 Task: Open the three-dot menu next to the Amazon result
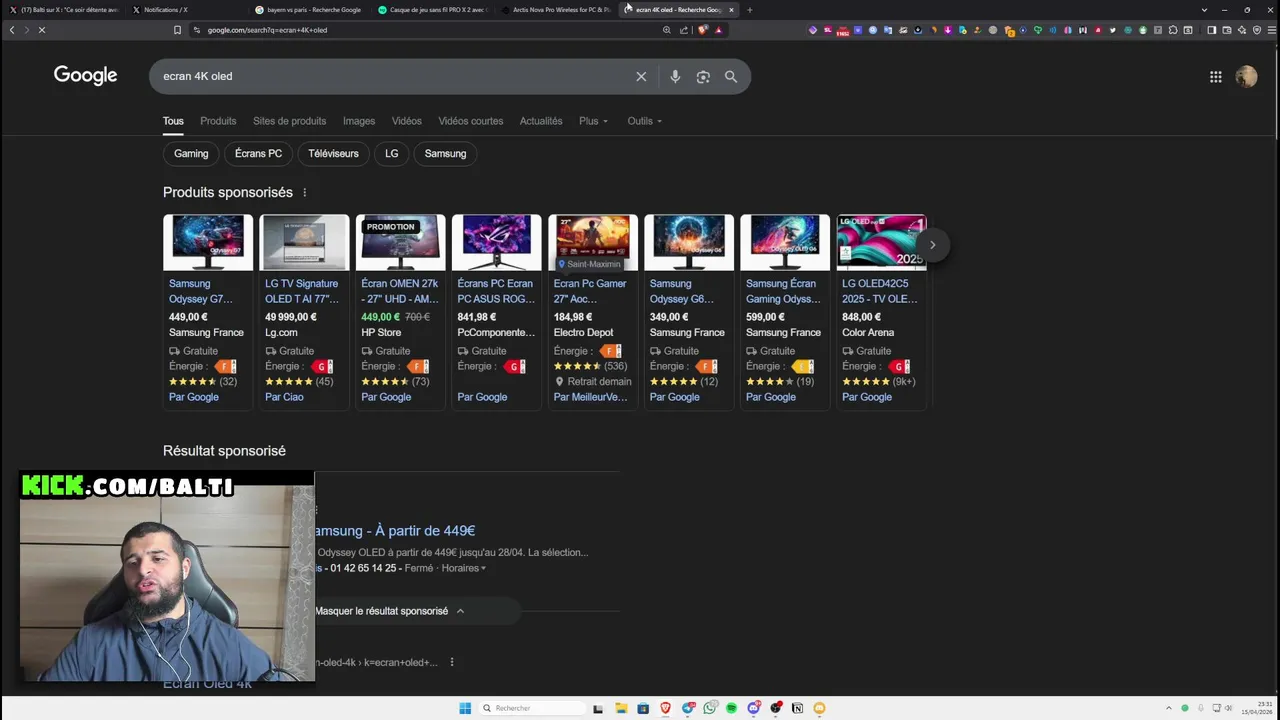(x=452, y=662)
